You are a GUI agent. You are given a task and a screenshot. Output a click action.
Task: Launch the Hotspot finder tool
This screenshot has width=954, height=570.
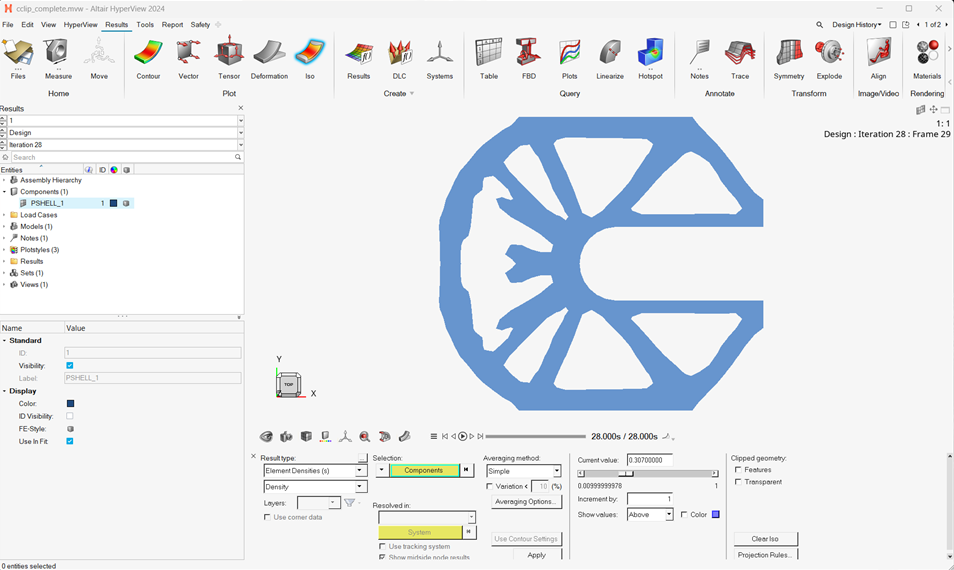[650, 56]
